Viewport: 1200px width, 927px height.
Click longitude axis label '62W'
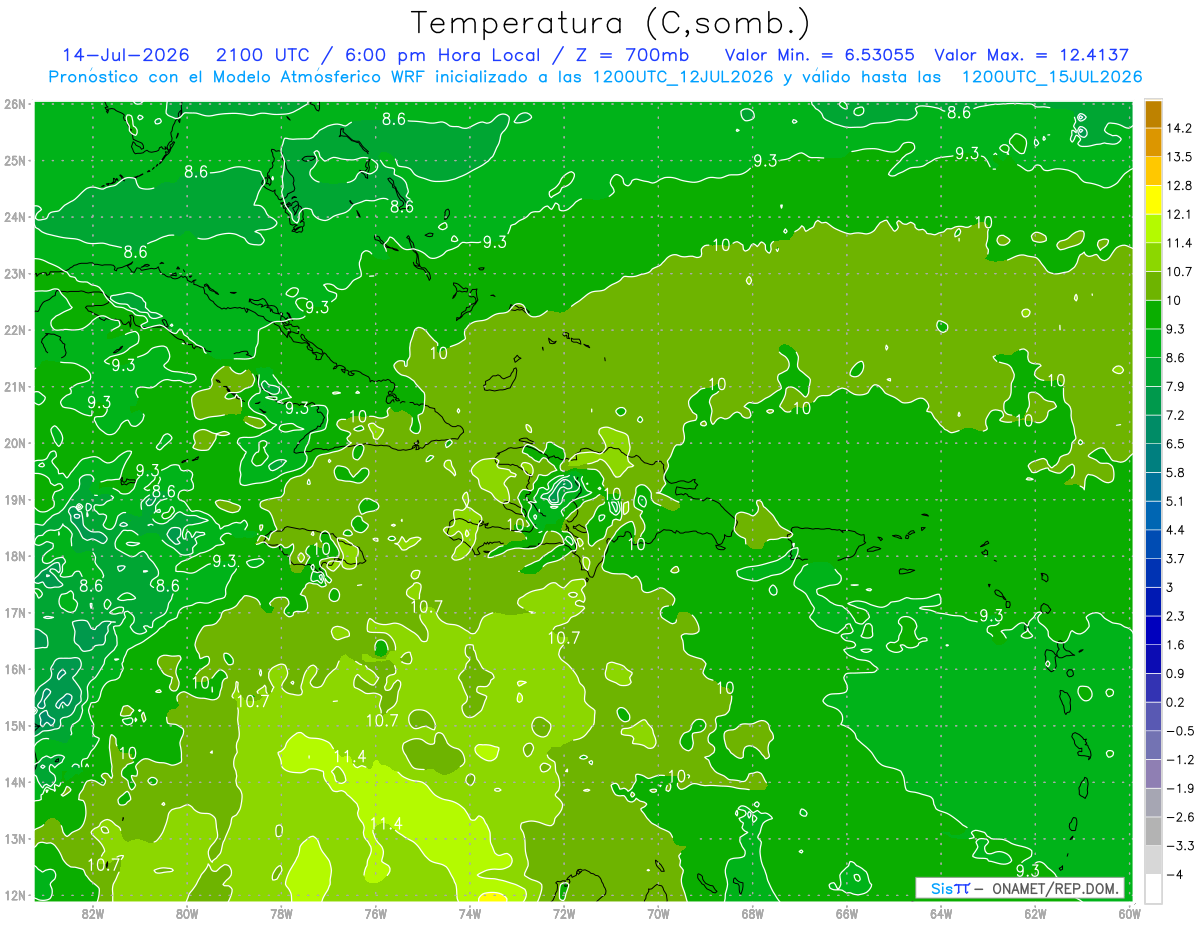(1035, 912)
